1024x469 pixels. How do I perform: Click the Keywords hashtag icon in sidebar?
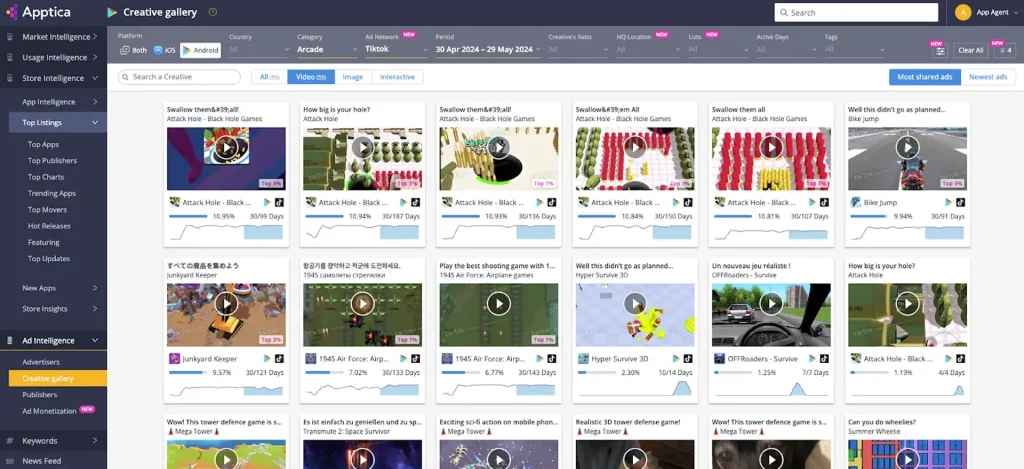pyautogui.click(x=11, y=440)
